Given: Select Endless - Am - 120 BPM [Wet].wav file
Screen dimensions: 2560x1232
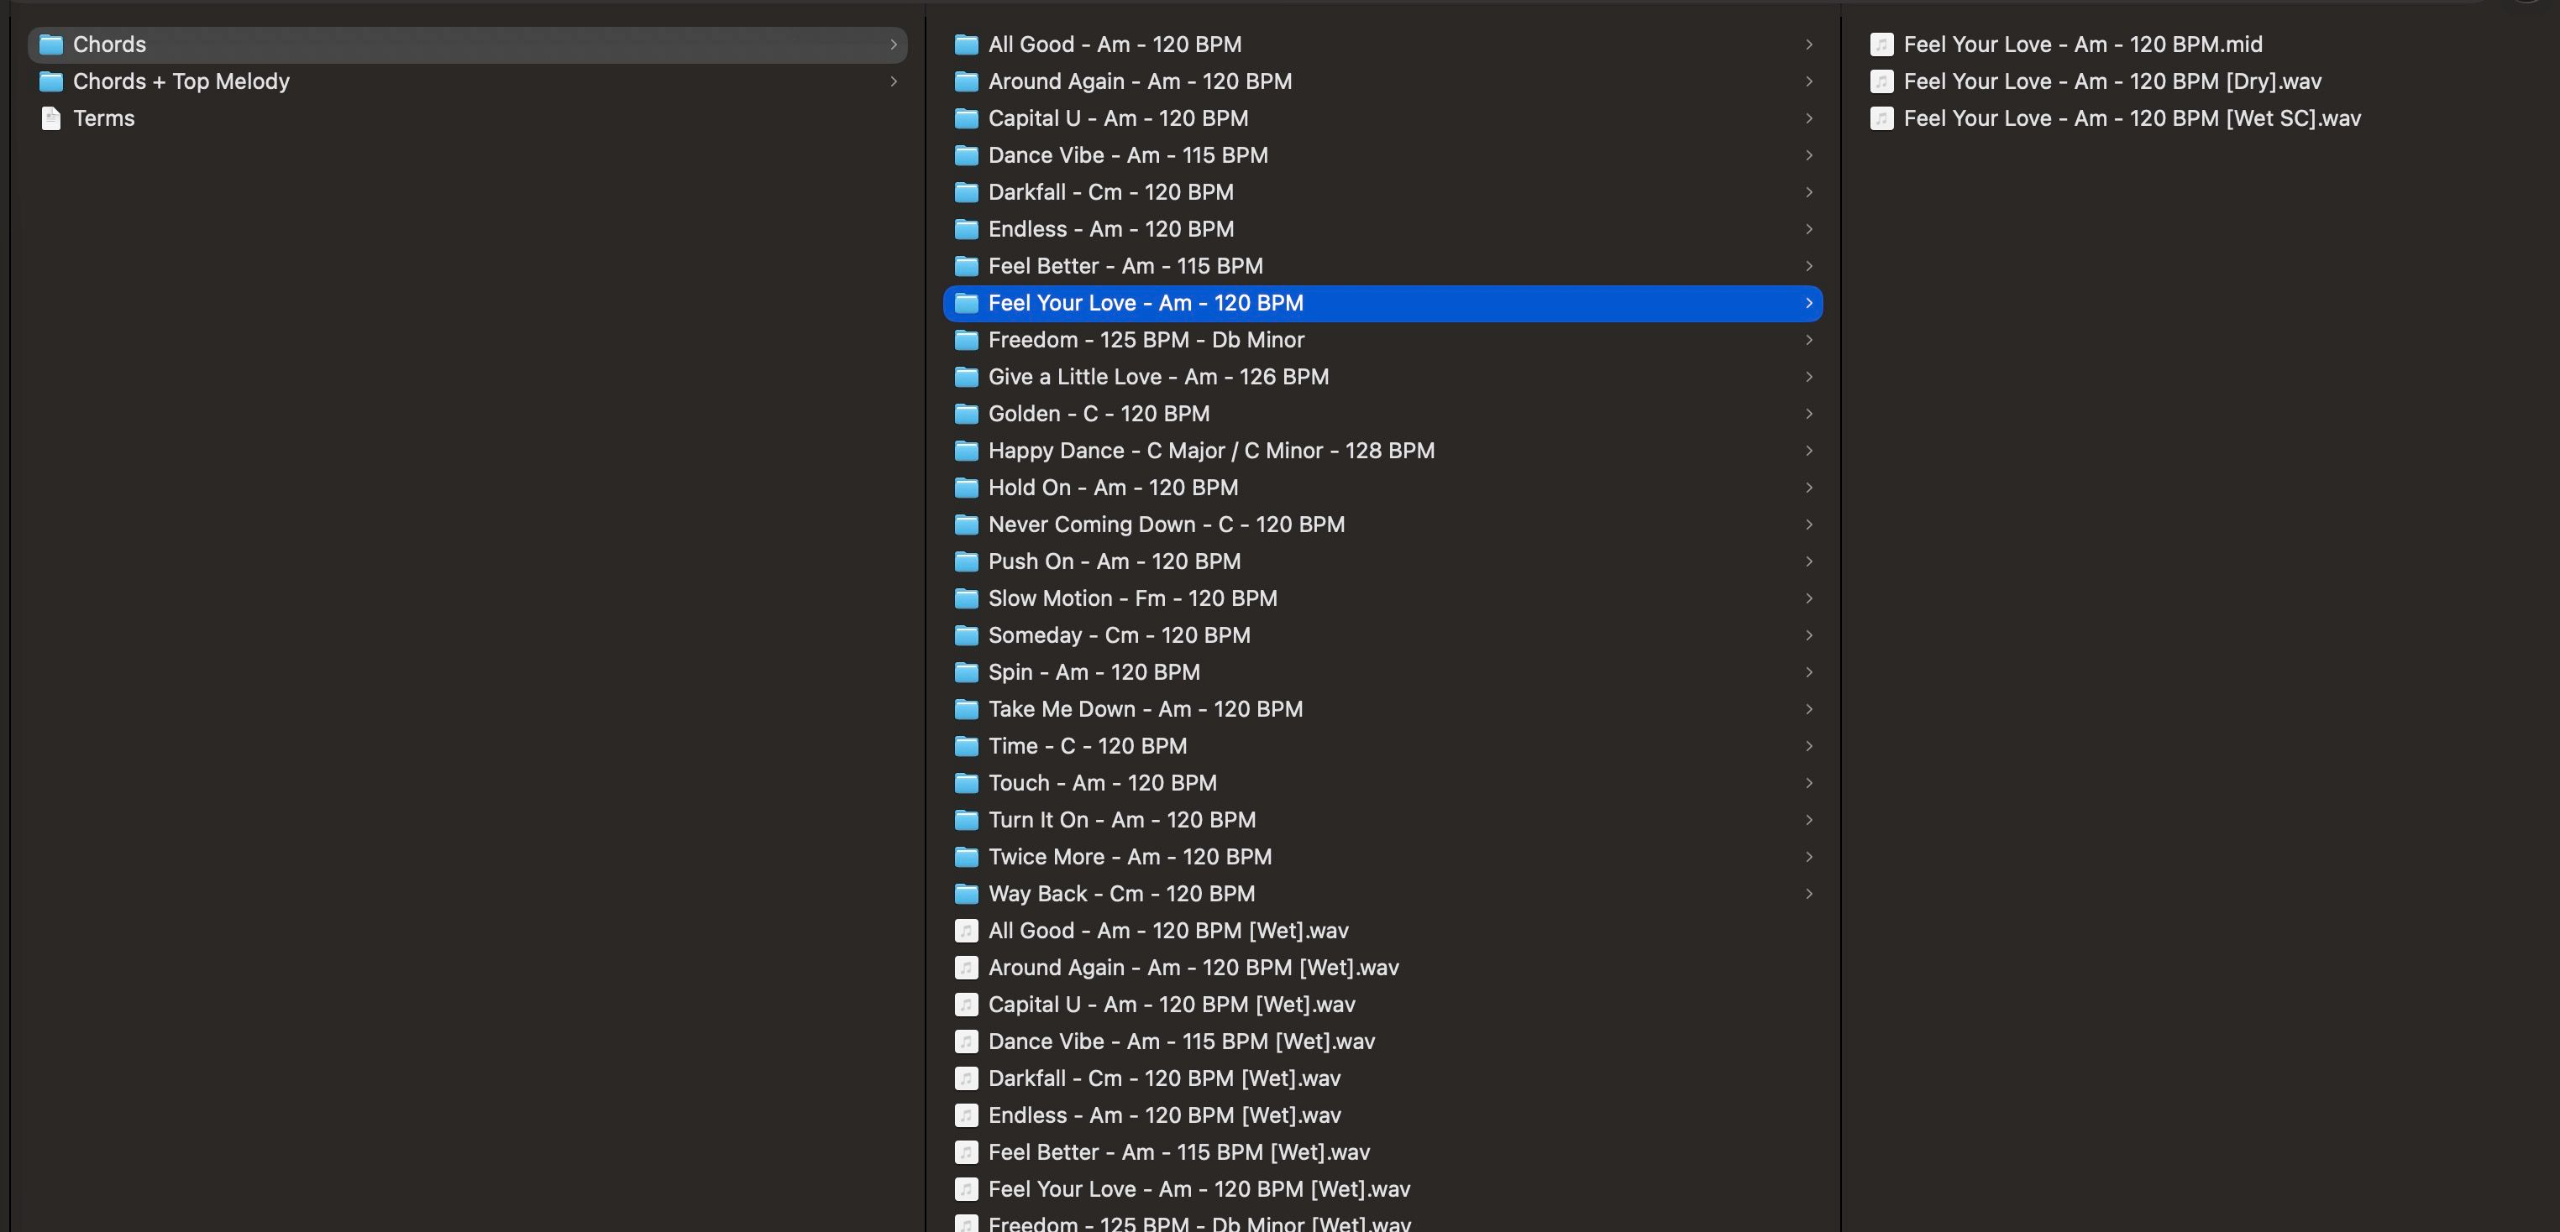Looking at the screenshot, I should [x=1164, y=1115].
